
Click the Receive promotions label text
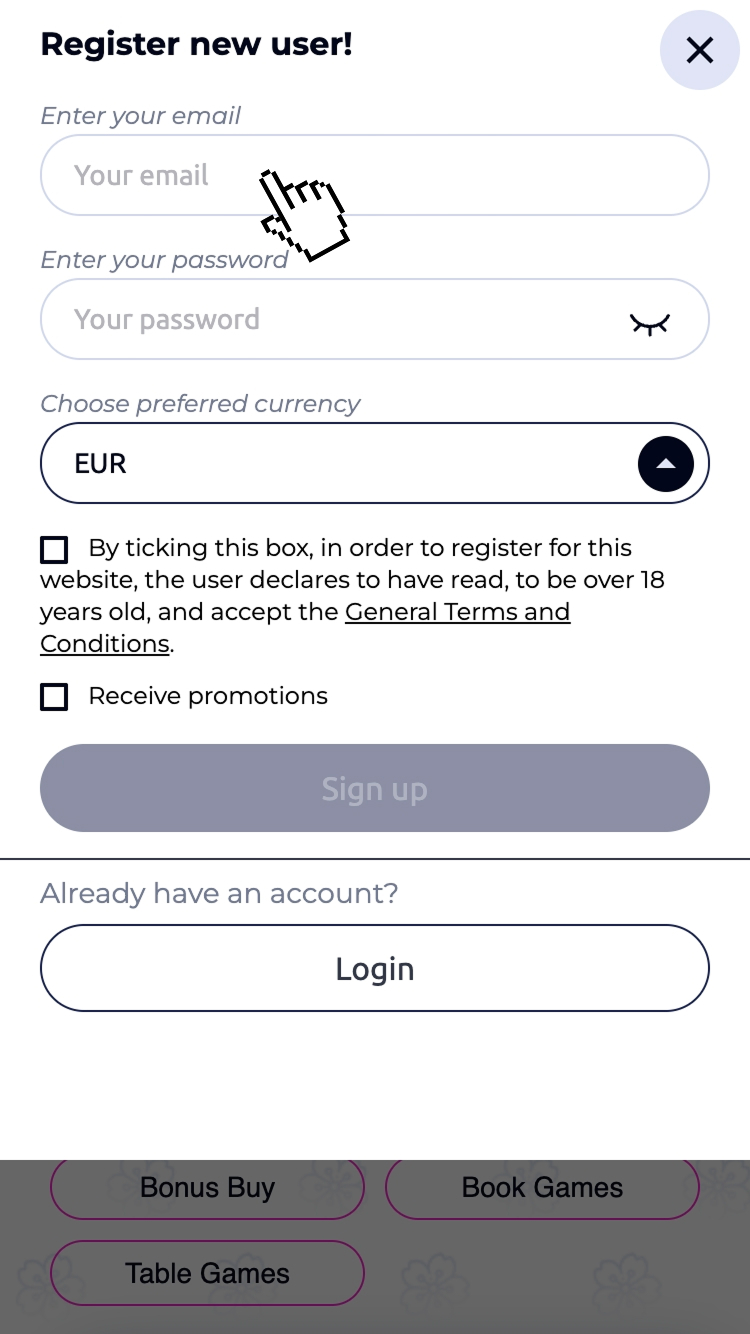(x=208, y=696)
